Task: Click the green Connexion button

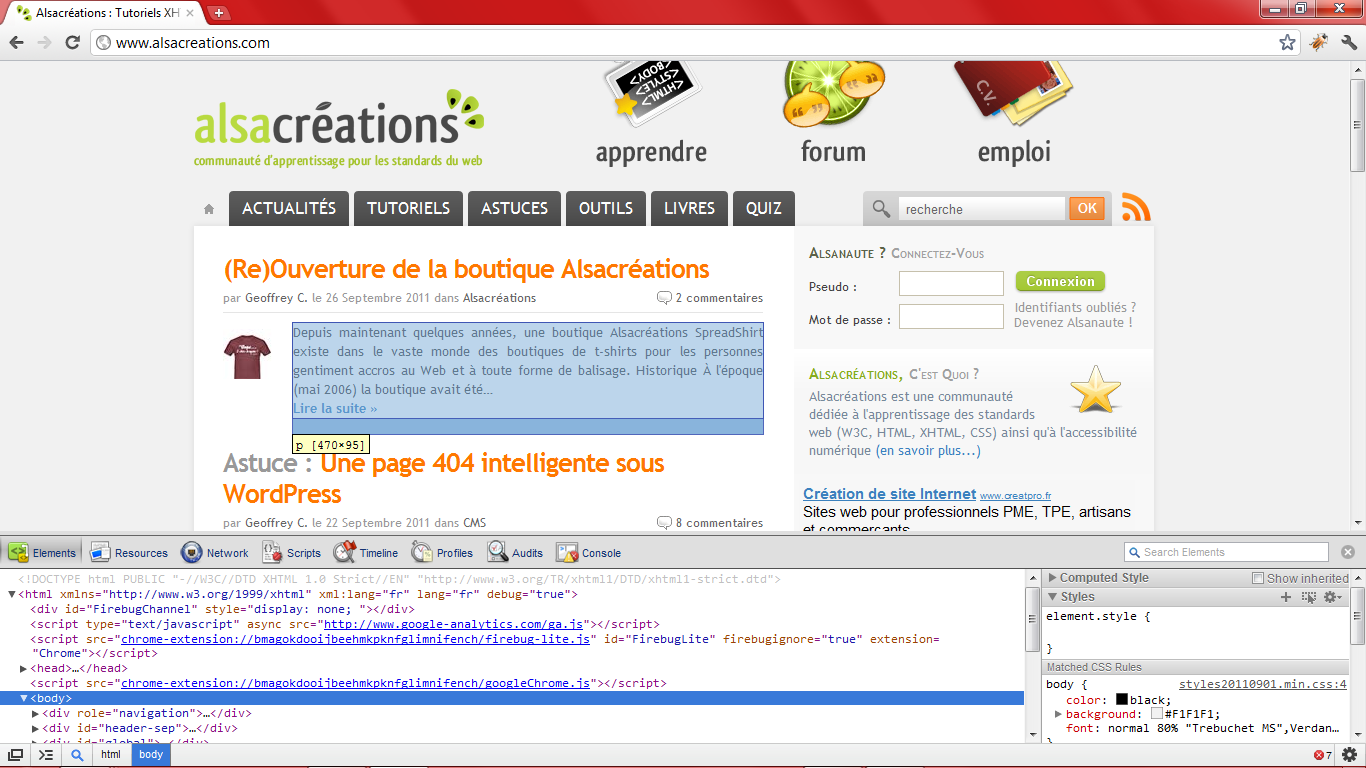Action: point(1060,281)
